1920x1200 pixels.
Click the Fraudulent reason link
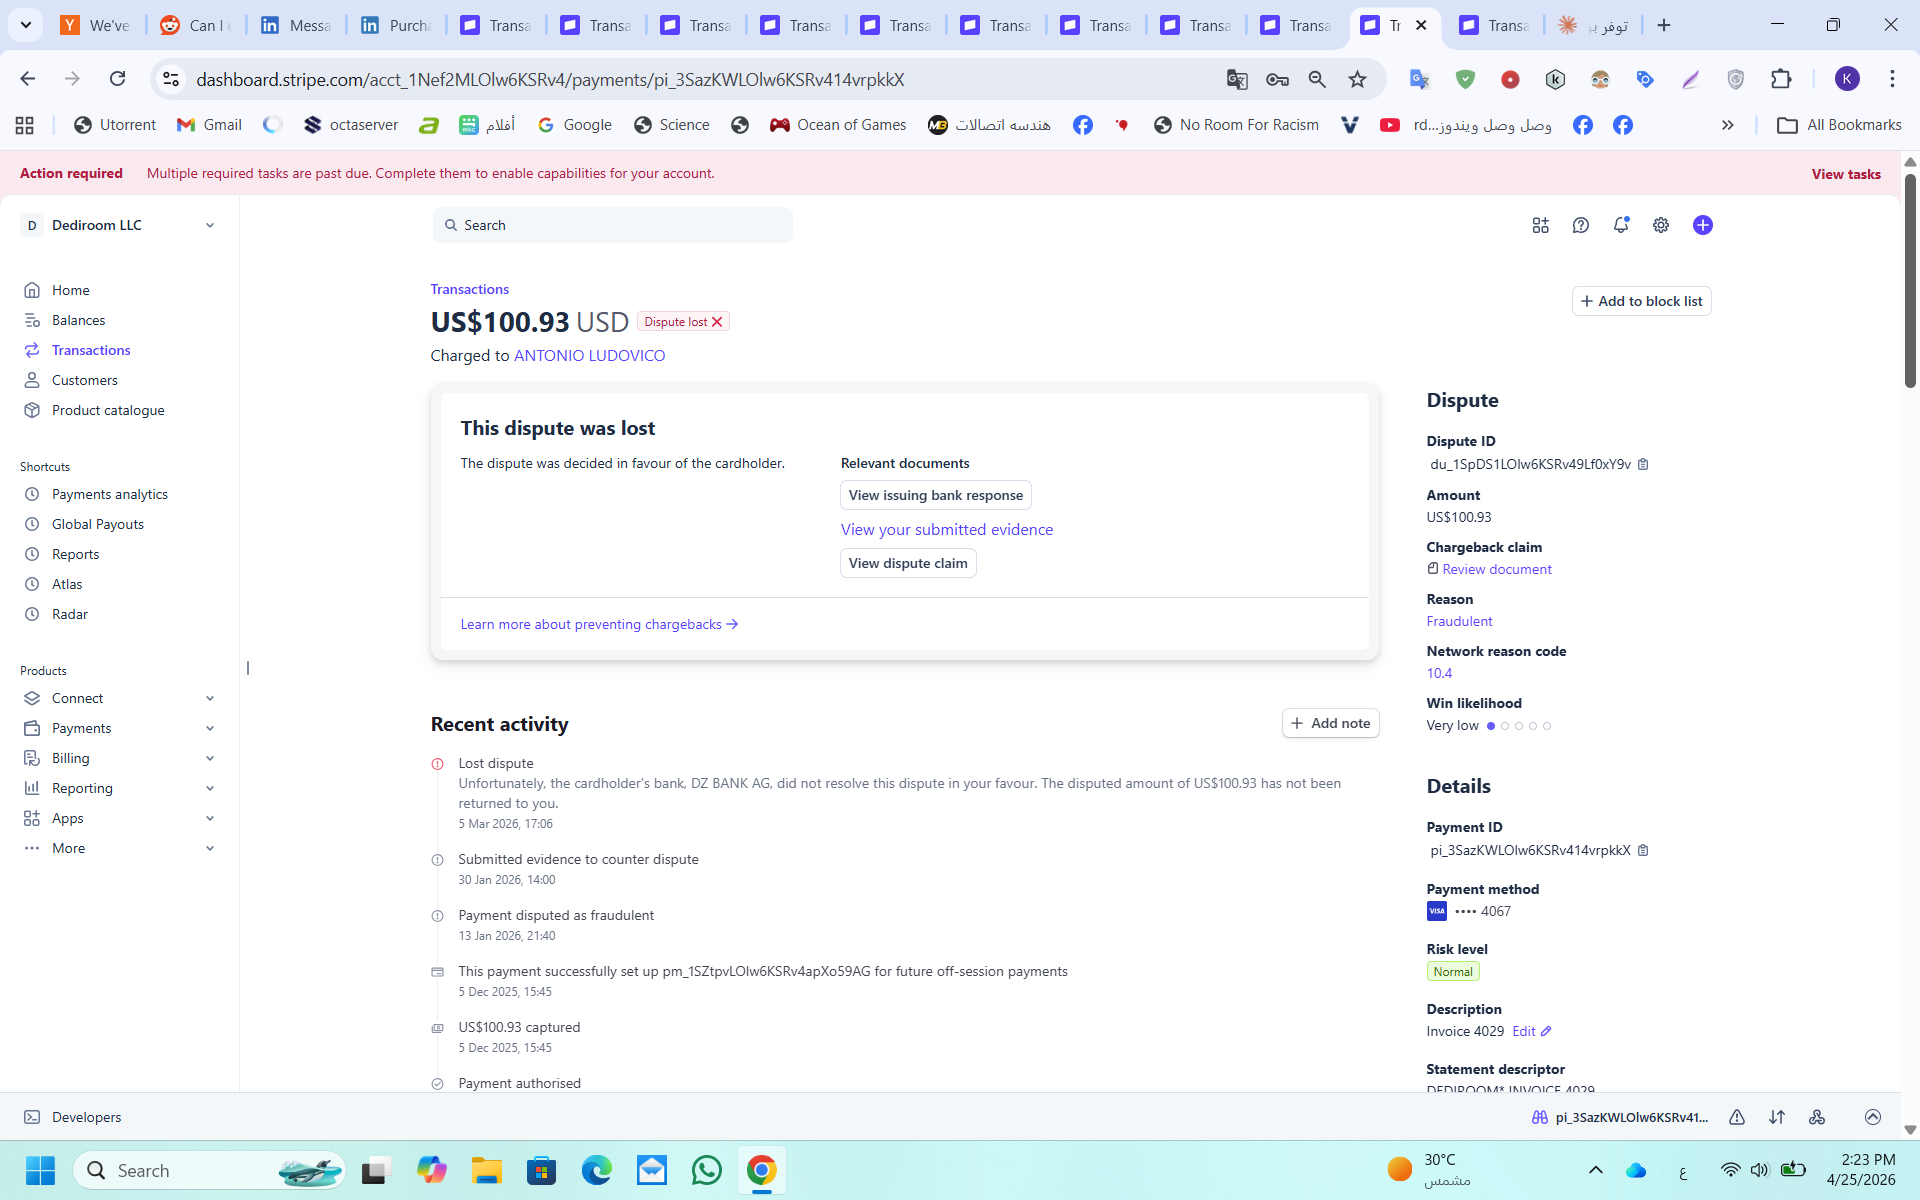1459,621
